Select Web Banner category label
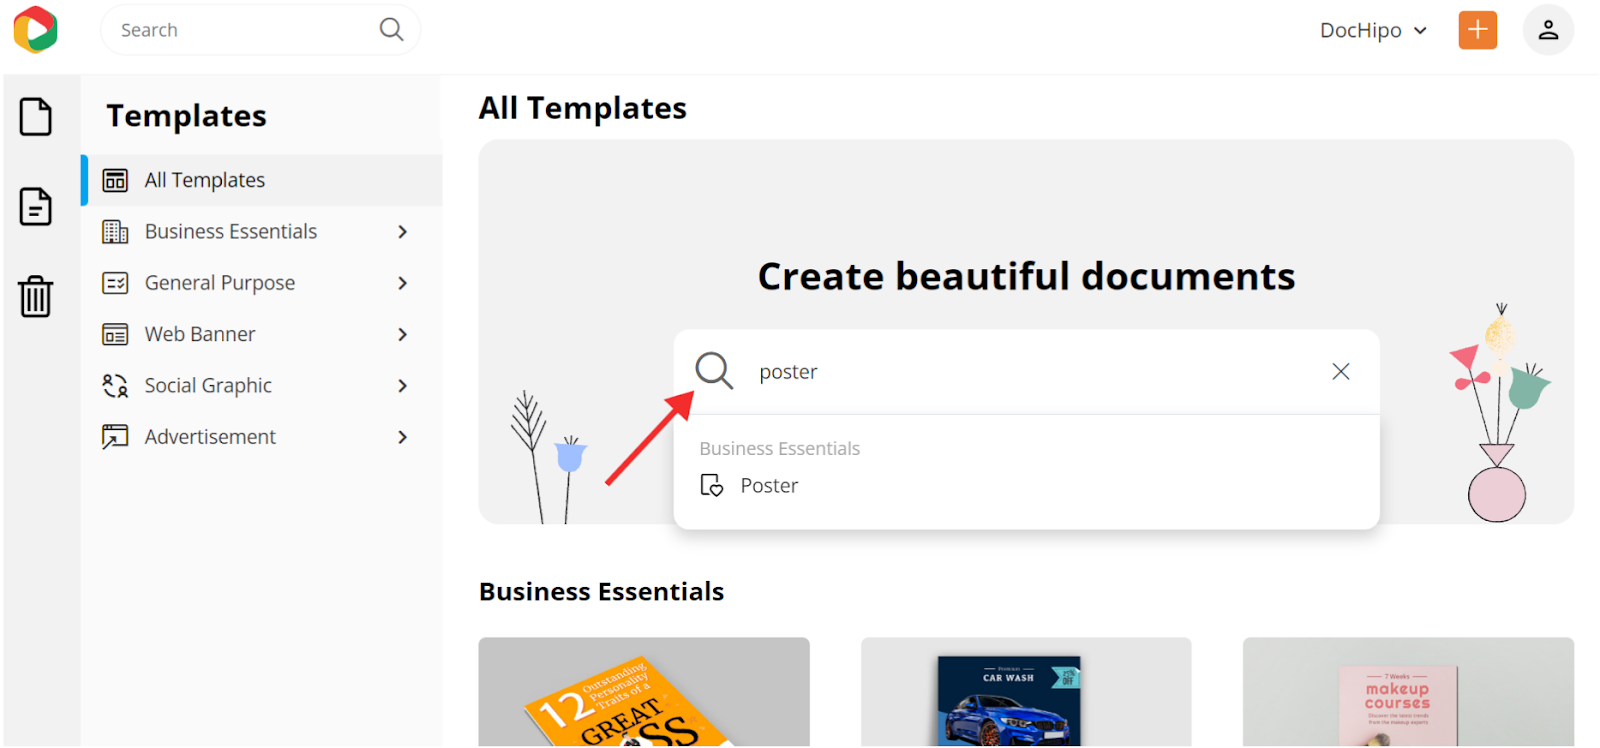The width and height of the screenshot is (1600, 748). pos(200,334)
